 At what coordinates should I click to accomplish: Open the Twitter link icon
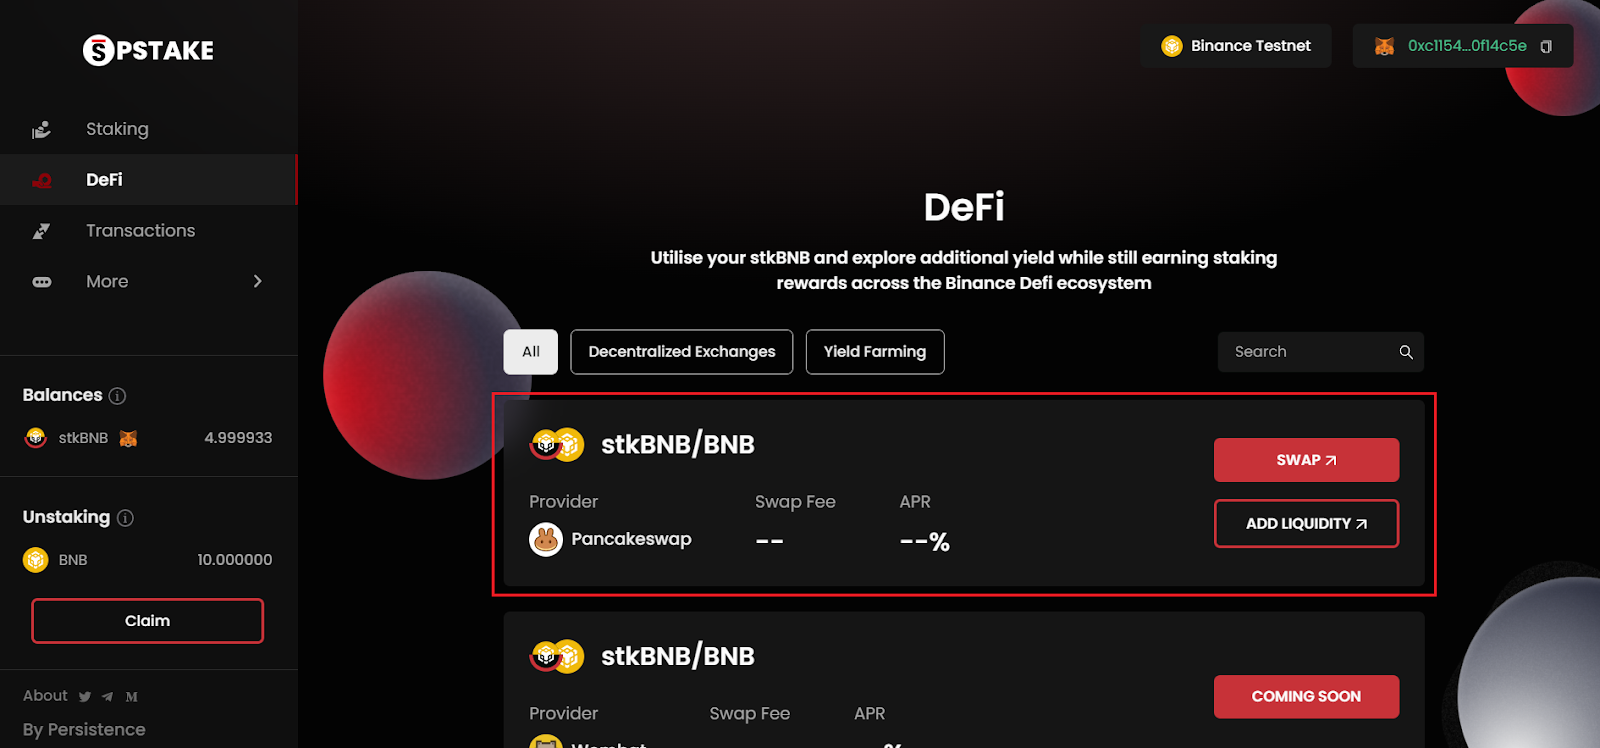click(85, 697)
